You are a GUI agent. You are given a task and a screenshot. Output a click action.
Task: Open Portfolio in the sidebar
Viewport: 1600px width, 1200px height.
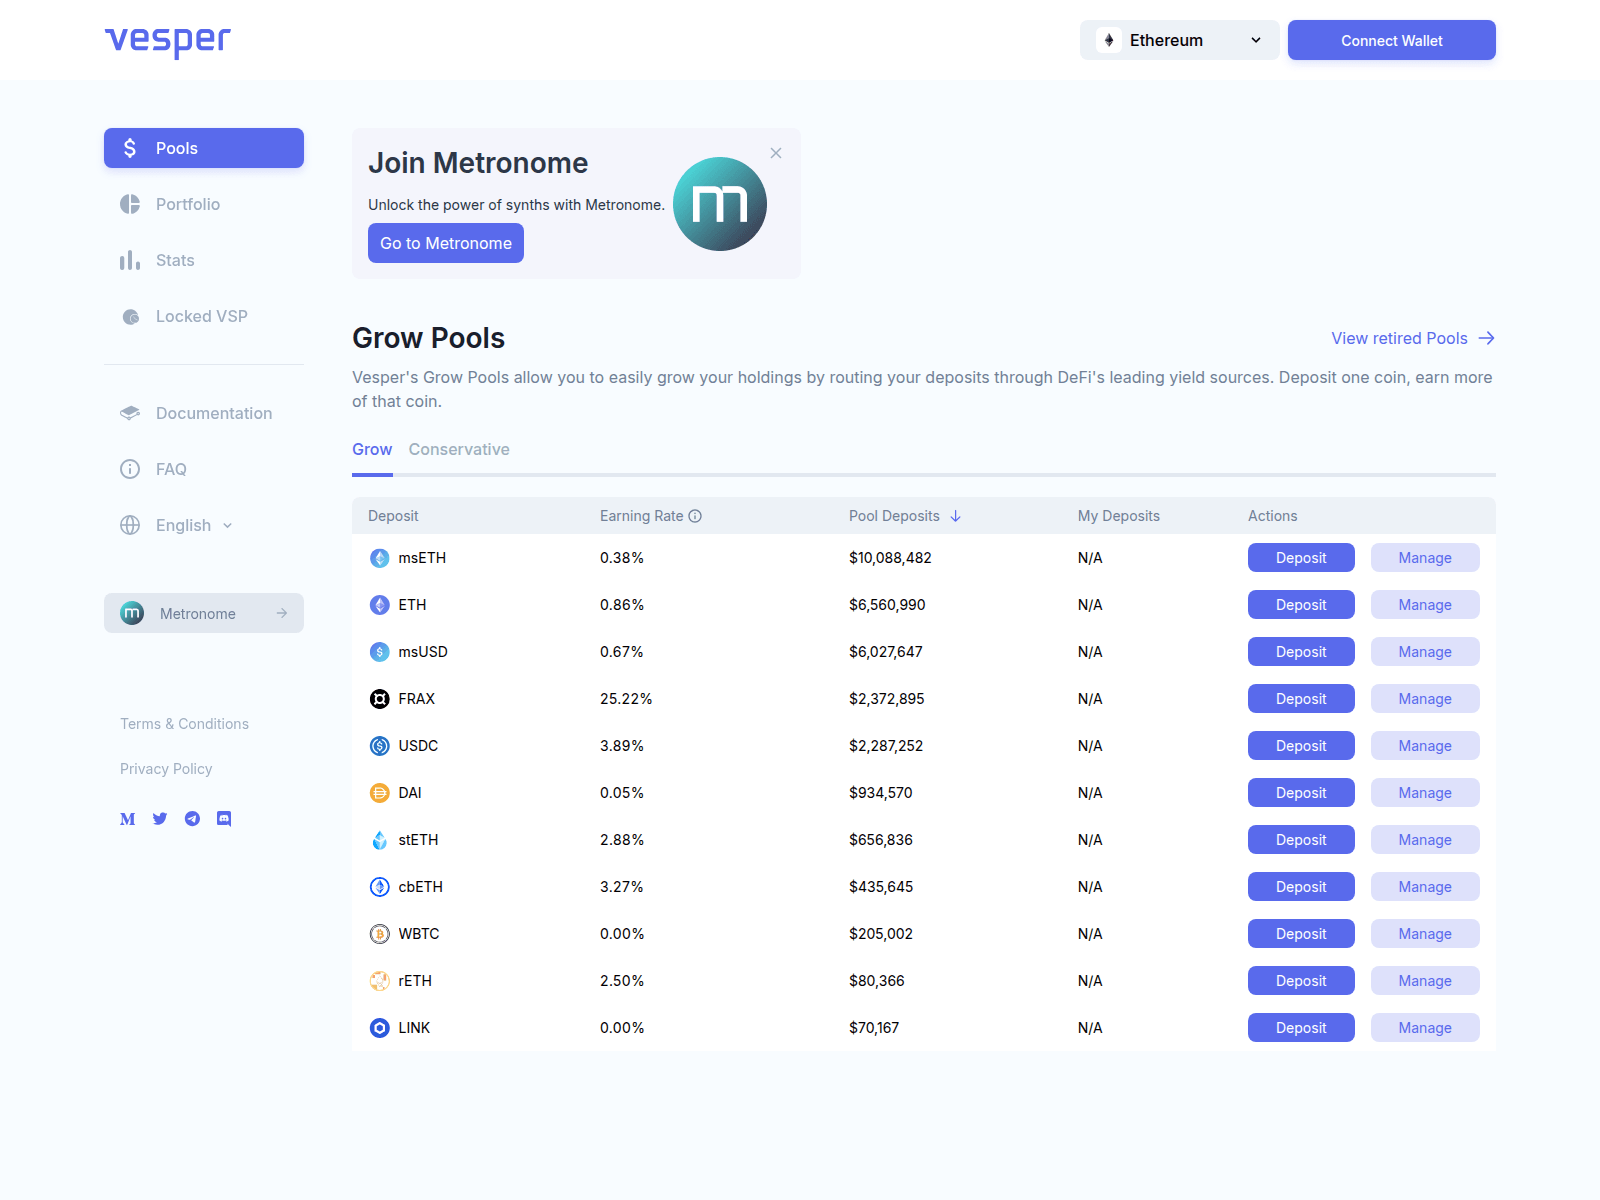coord(187,204)
